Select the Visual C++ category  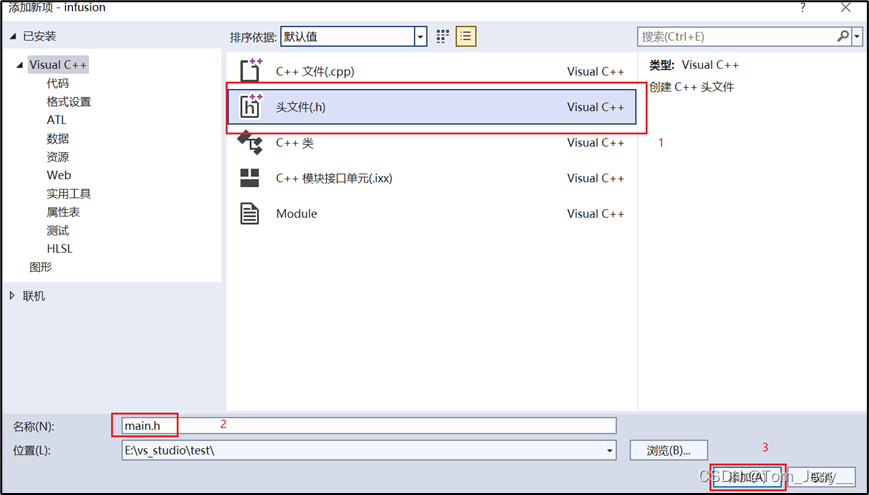pyautogui.click(x=58, y=65)
